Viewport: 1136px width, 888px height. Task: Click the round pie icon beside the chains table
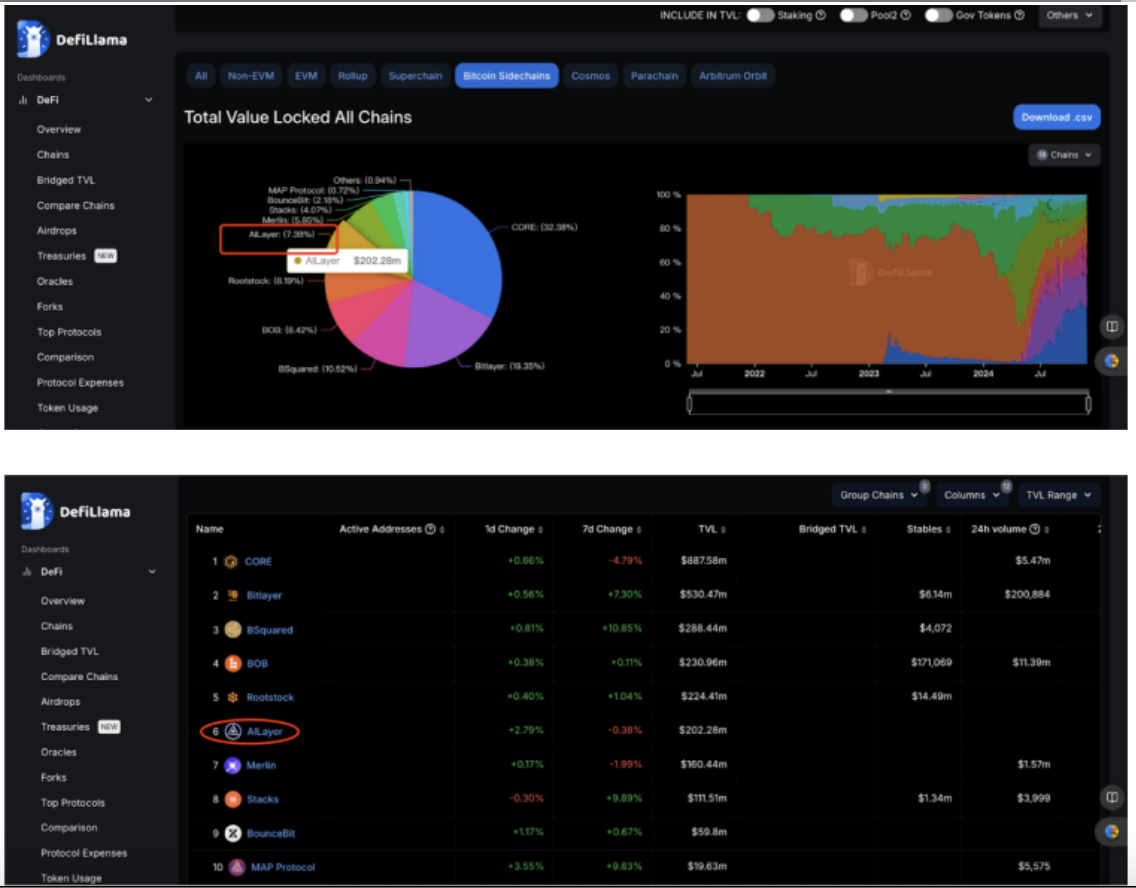point(1111,831)
